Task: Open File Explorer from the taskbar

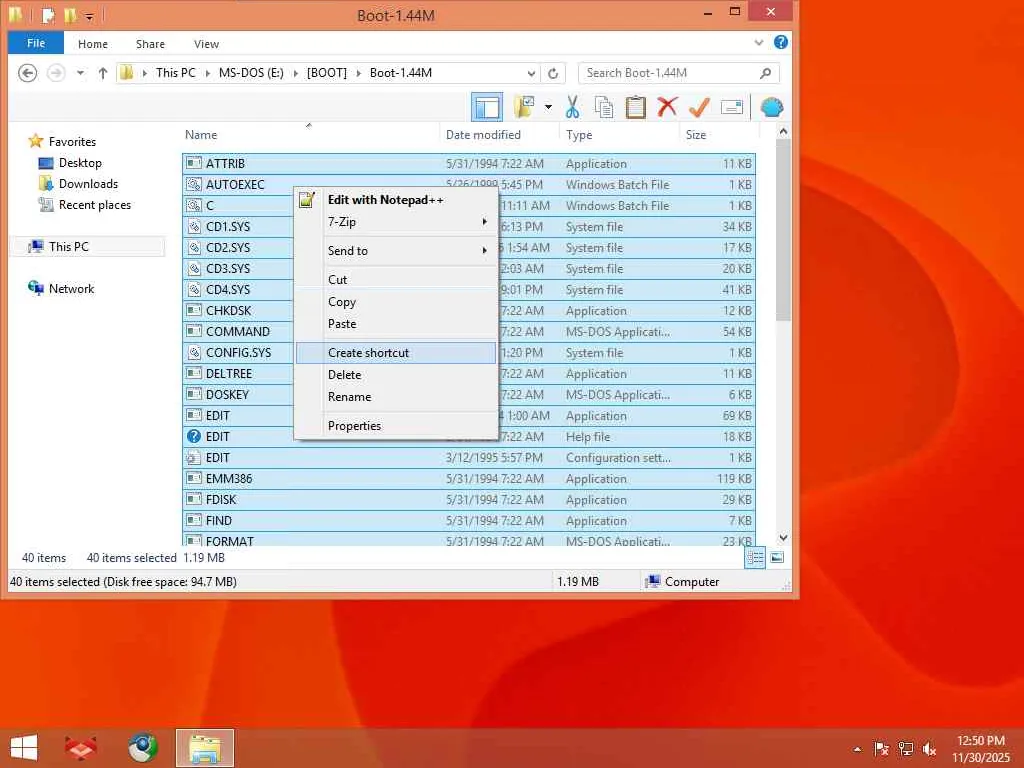Action: (204, 748)
